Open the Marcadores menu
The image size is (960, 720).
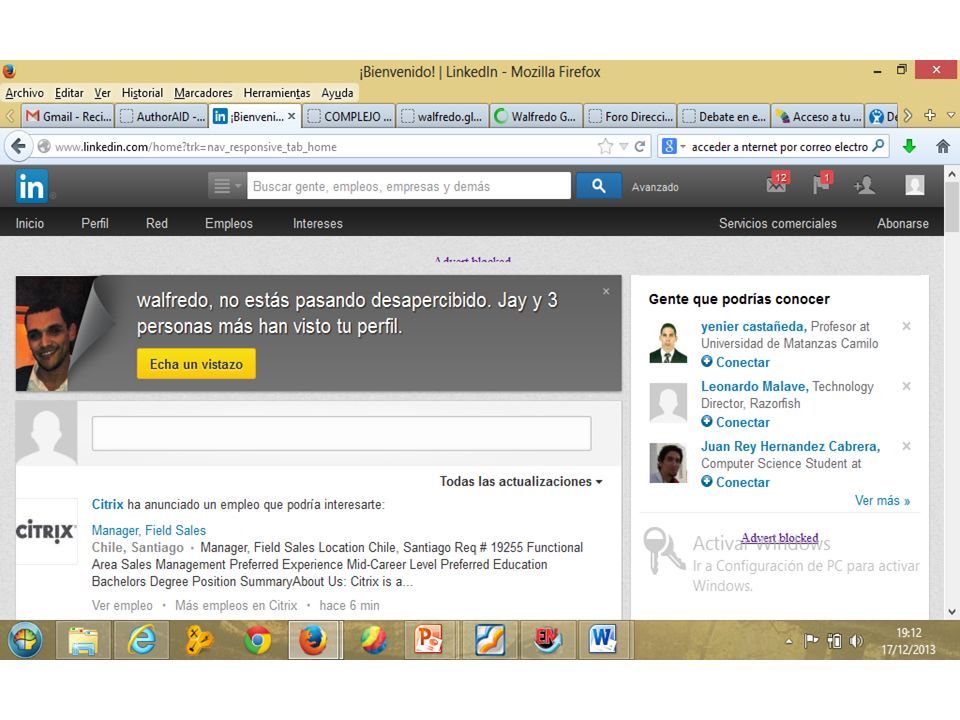(x=203, y=92)
